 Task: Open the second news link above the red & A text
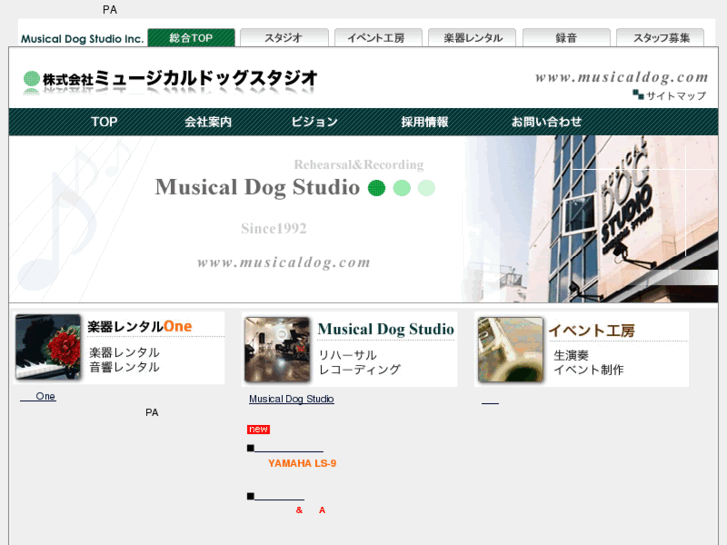click(x=279, y=497)
